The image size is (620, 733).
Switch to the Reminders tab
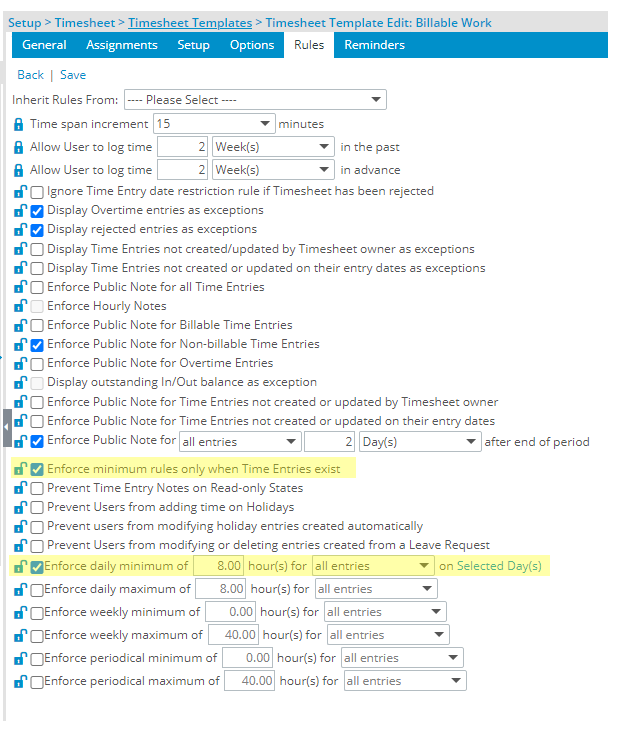(x=375, y=45)
